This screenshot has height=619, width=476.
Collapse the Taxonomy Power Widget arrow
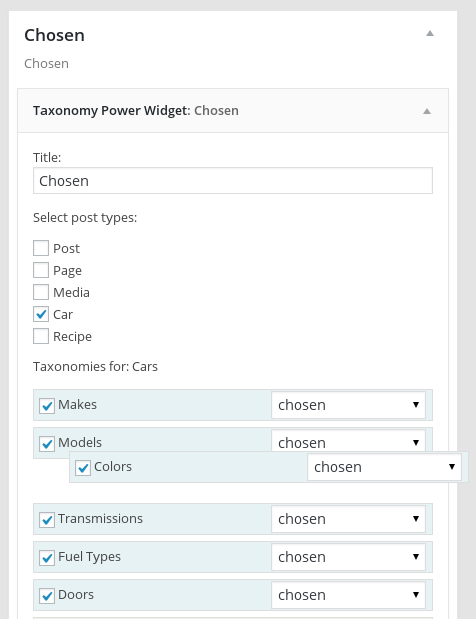point(427,111)
